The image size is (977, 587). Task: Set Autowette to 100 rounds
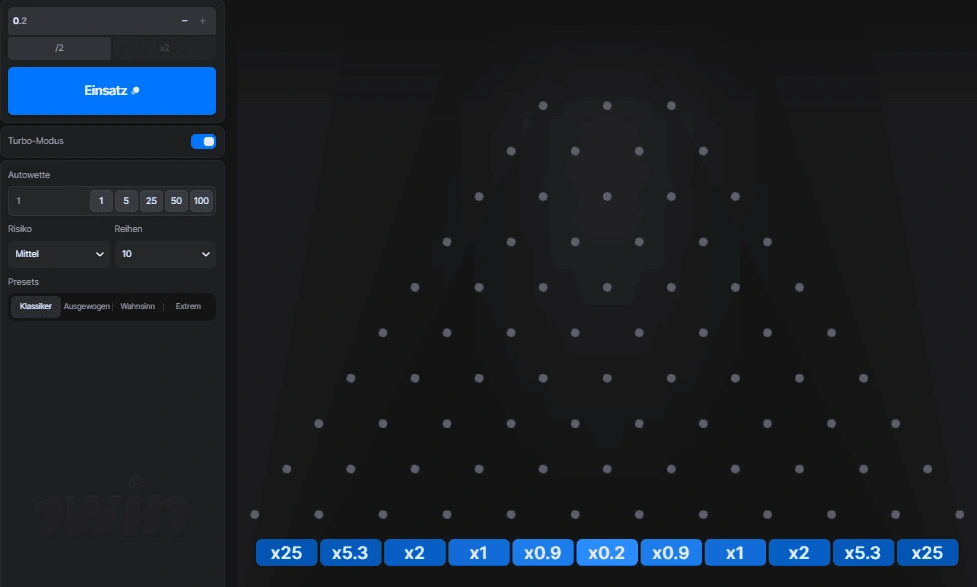[201, 201]
